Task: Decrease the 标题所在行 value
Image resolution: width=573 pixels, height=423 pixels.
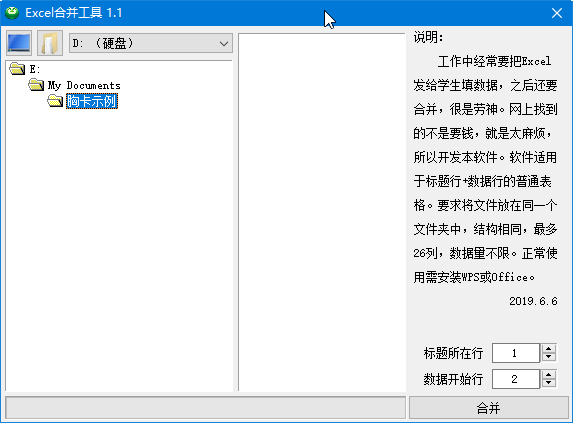Action: [549, 357]
